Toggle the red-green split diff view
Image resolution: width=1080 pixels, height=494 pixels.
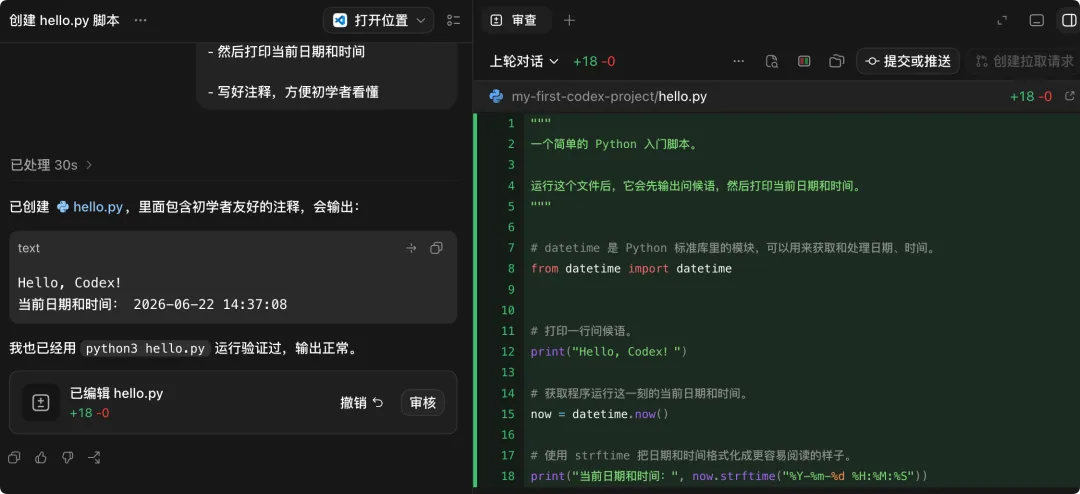pos(804,61)
